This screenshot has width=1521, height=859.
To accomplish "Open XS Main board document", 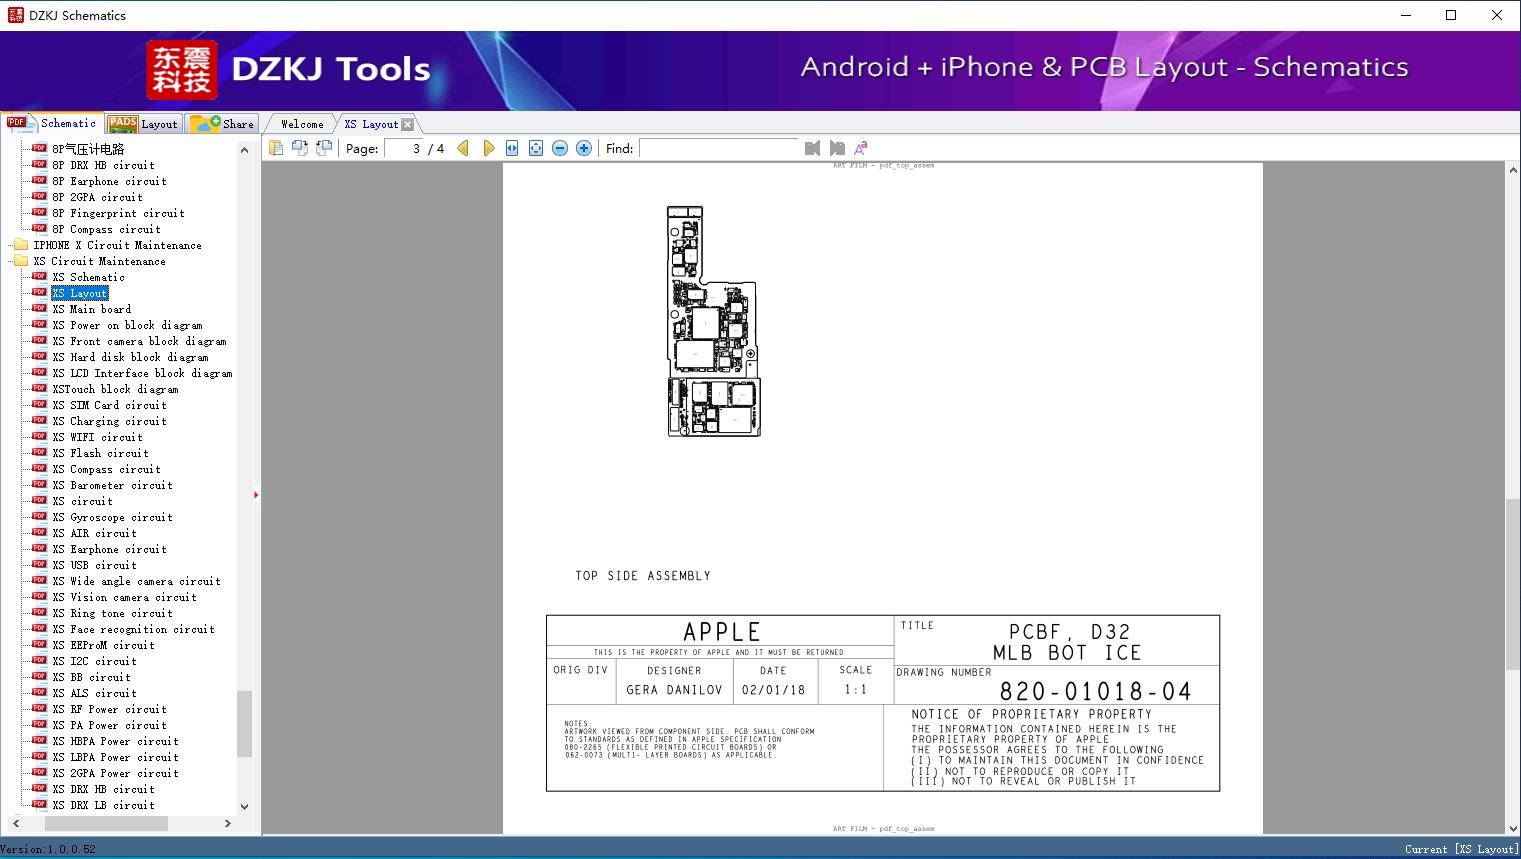I will pyautogui.click(x=92, y=309).
